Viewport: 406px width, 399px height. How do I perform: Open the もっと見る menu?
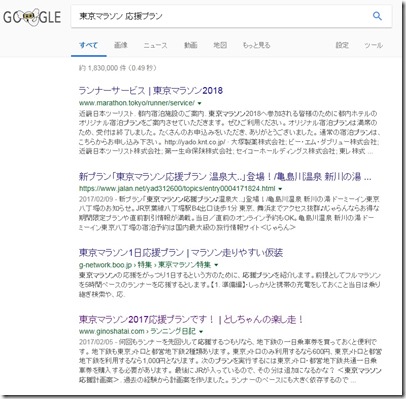(256, 45)
